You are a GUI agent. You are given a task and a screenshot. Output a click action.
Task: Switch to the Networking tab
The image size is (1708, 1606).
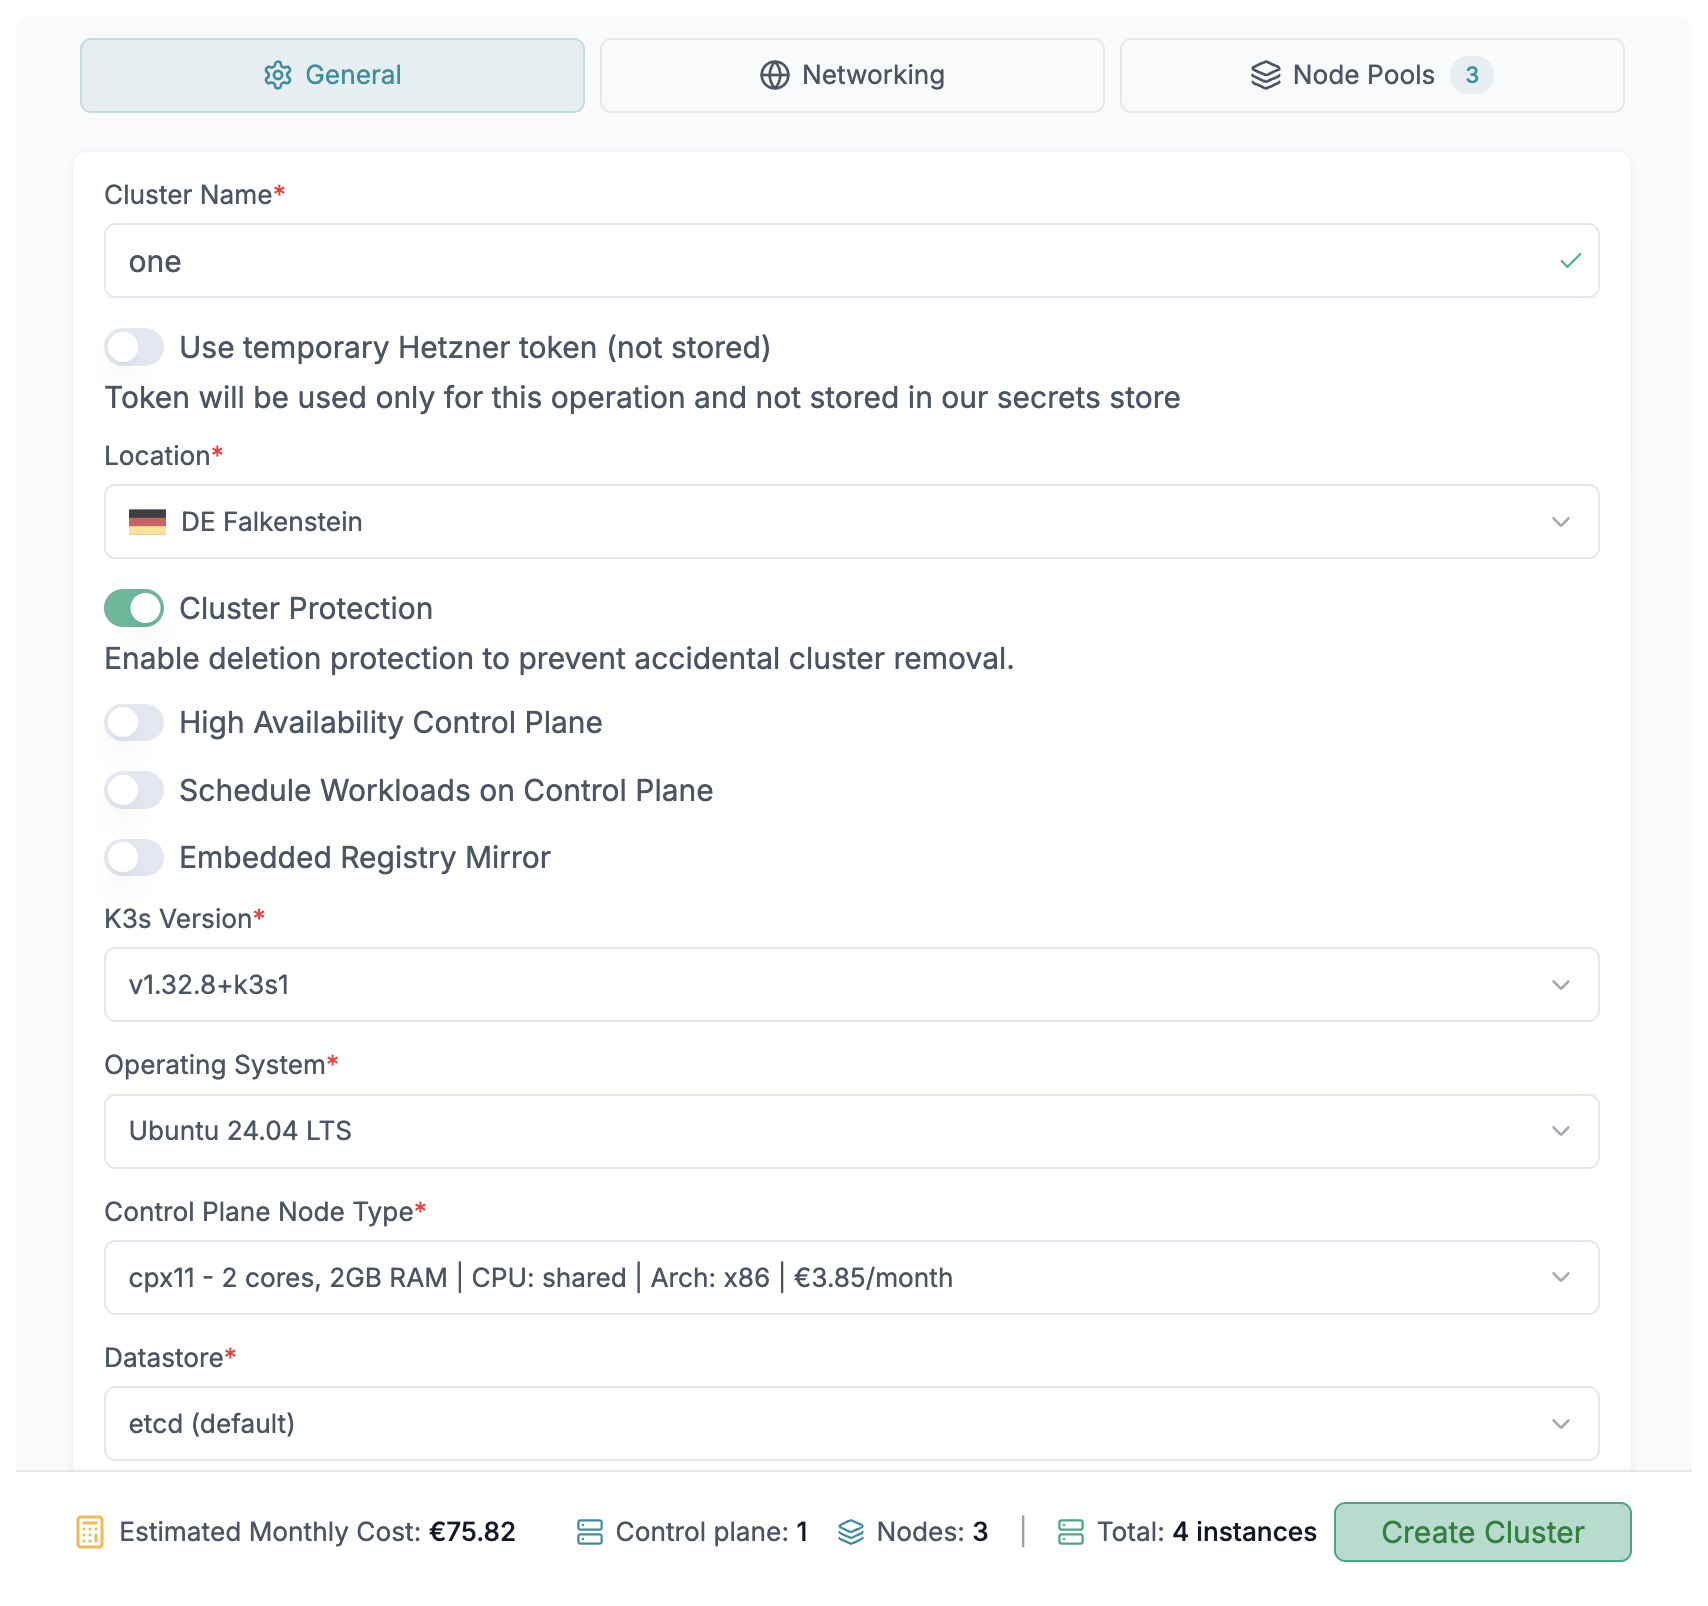point(852,75)
